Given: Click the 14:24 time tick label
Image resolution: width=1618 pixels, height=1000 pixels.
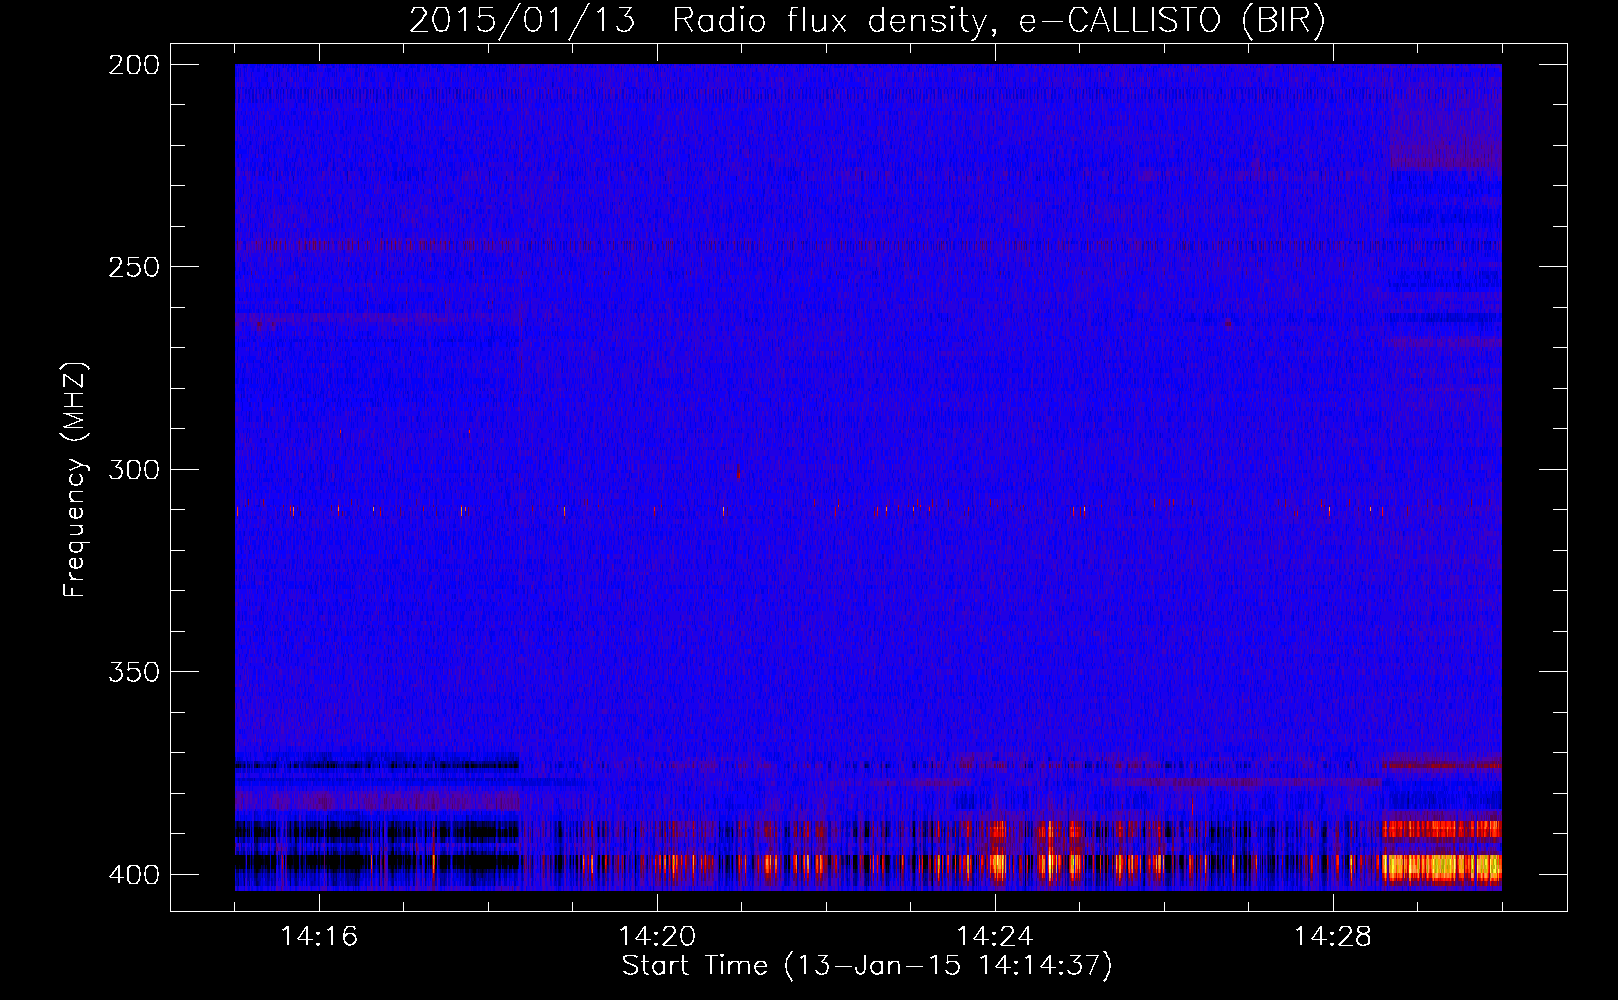Looking at the screenshot, I should (x=995, y=936).
